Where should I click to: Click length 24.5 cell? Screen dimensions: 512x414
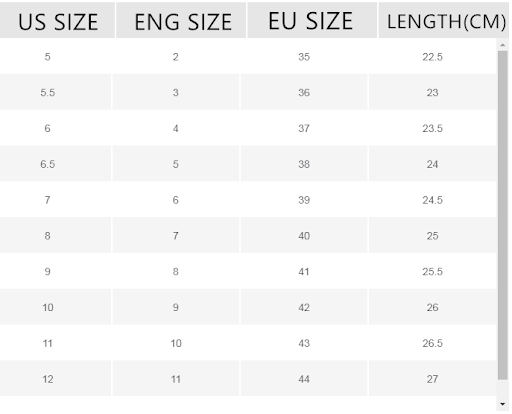click(x=432, y=200)
